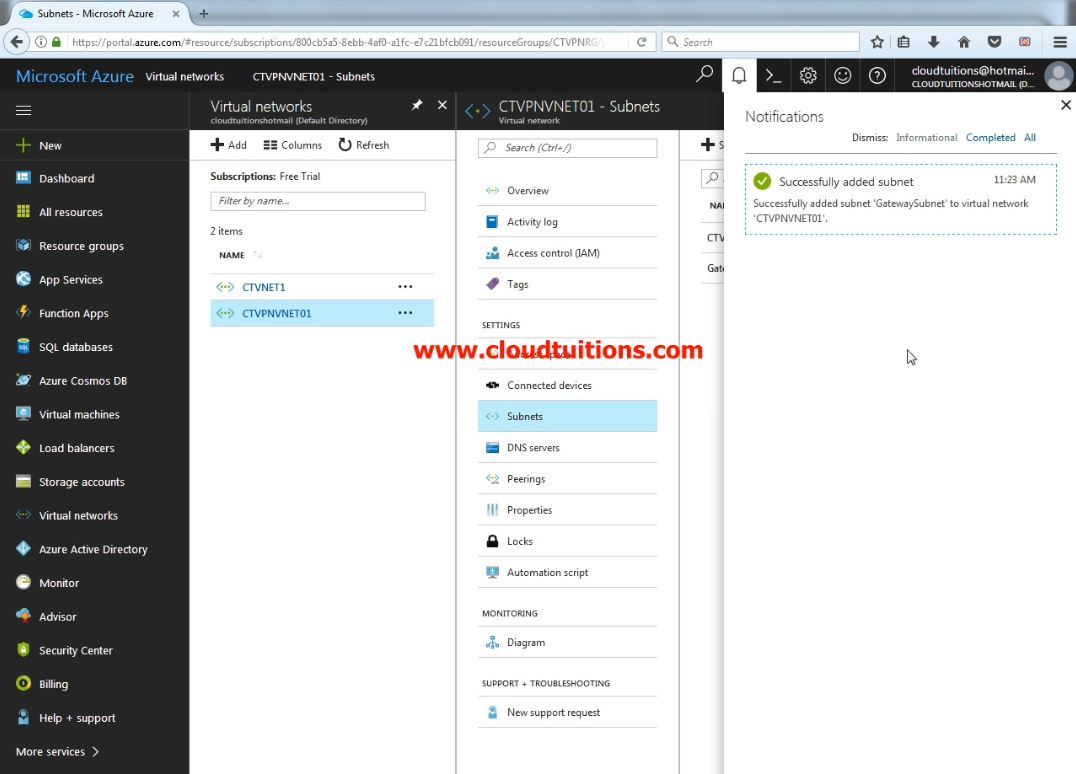Close the Virtual networks blade
1076x774 pixels.
click(x=442, y=105)
